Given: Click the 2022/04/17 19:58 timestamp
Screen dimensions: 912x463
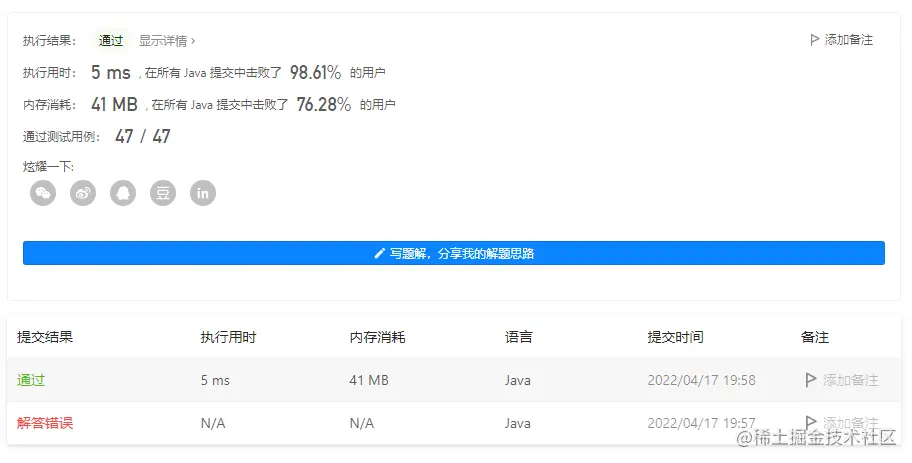Looking at the screenshot, I should [701, 380].
